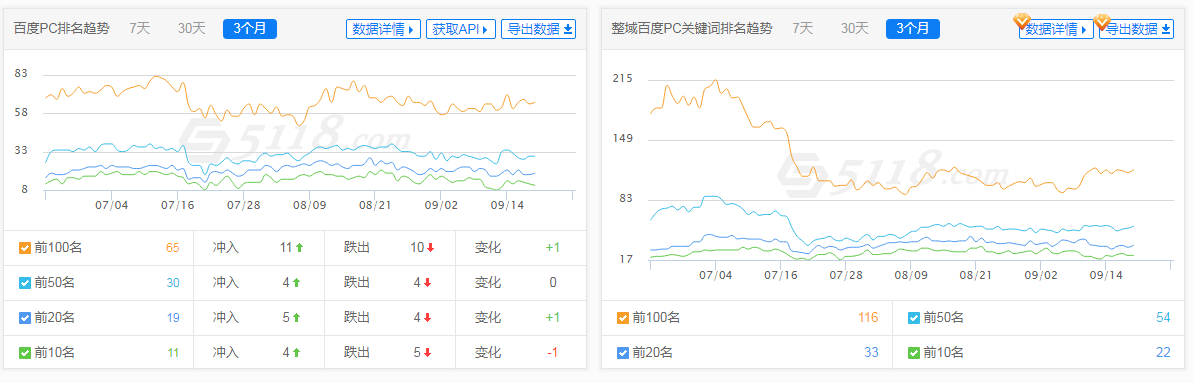Viewport: 1194px width, 383px height.
Task: Click the orange diamond icon above 导出数据
Action: click(1102, 21)
